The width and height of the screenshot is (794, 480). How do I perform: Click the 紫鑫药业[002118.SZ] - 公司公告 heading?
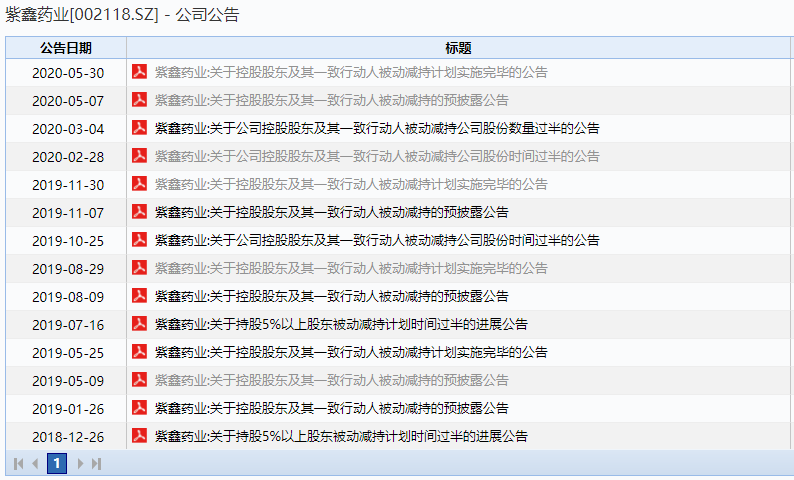[x=122, y=14]
